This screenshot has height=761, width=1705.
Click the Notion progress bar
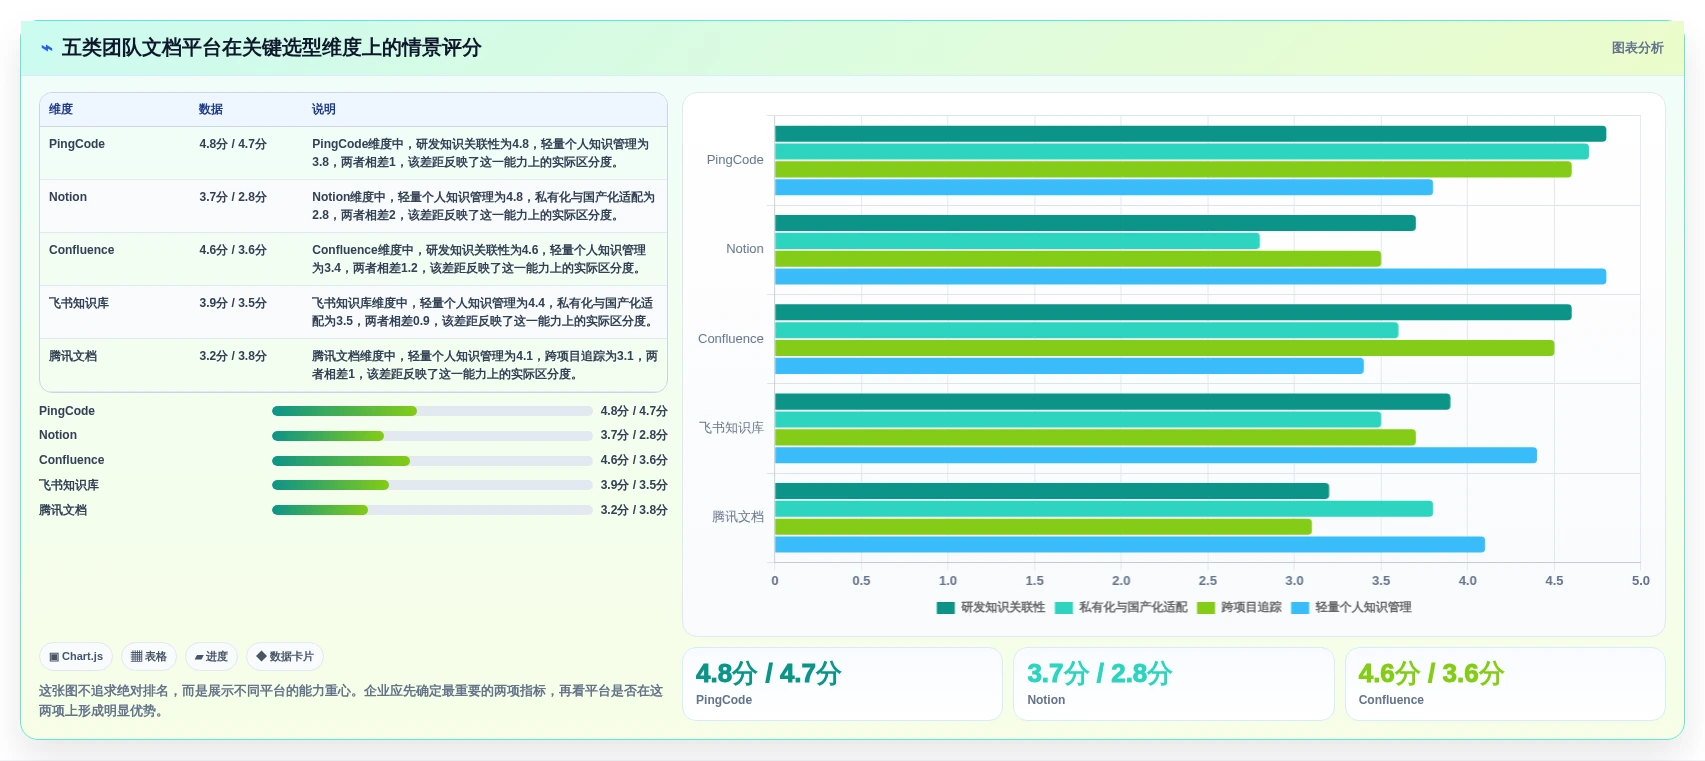pyautogui.click(x=432, y=436)
